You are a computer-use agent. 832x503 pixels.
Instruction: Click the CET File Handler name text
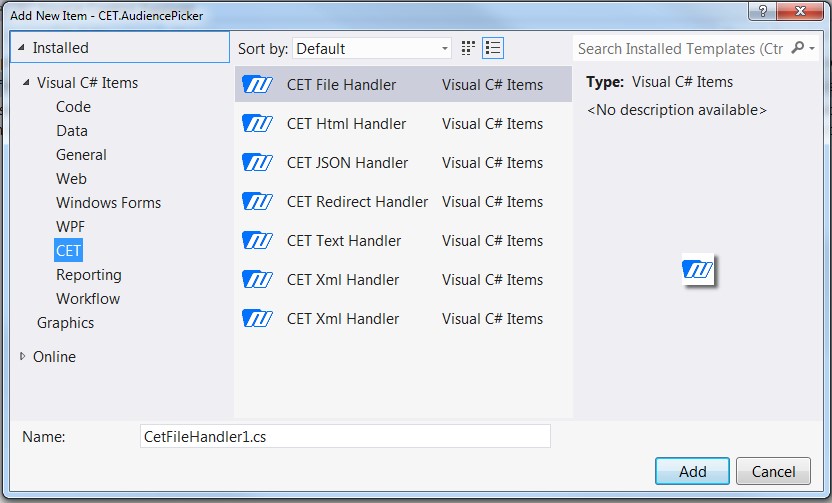pyautogui.click(x=341, y=84)
